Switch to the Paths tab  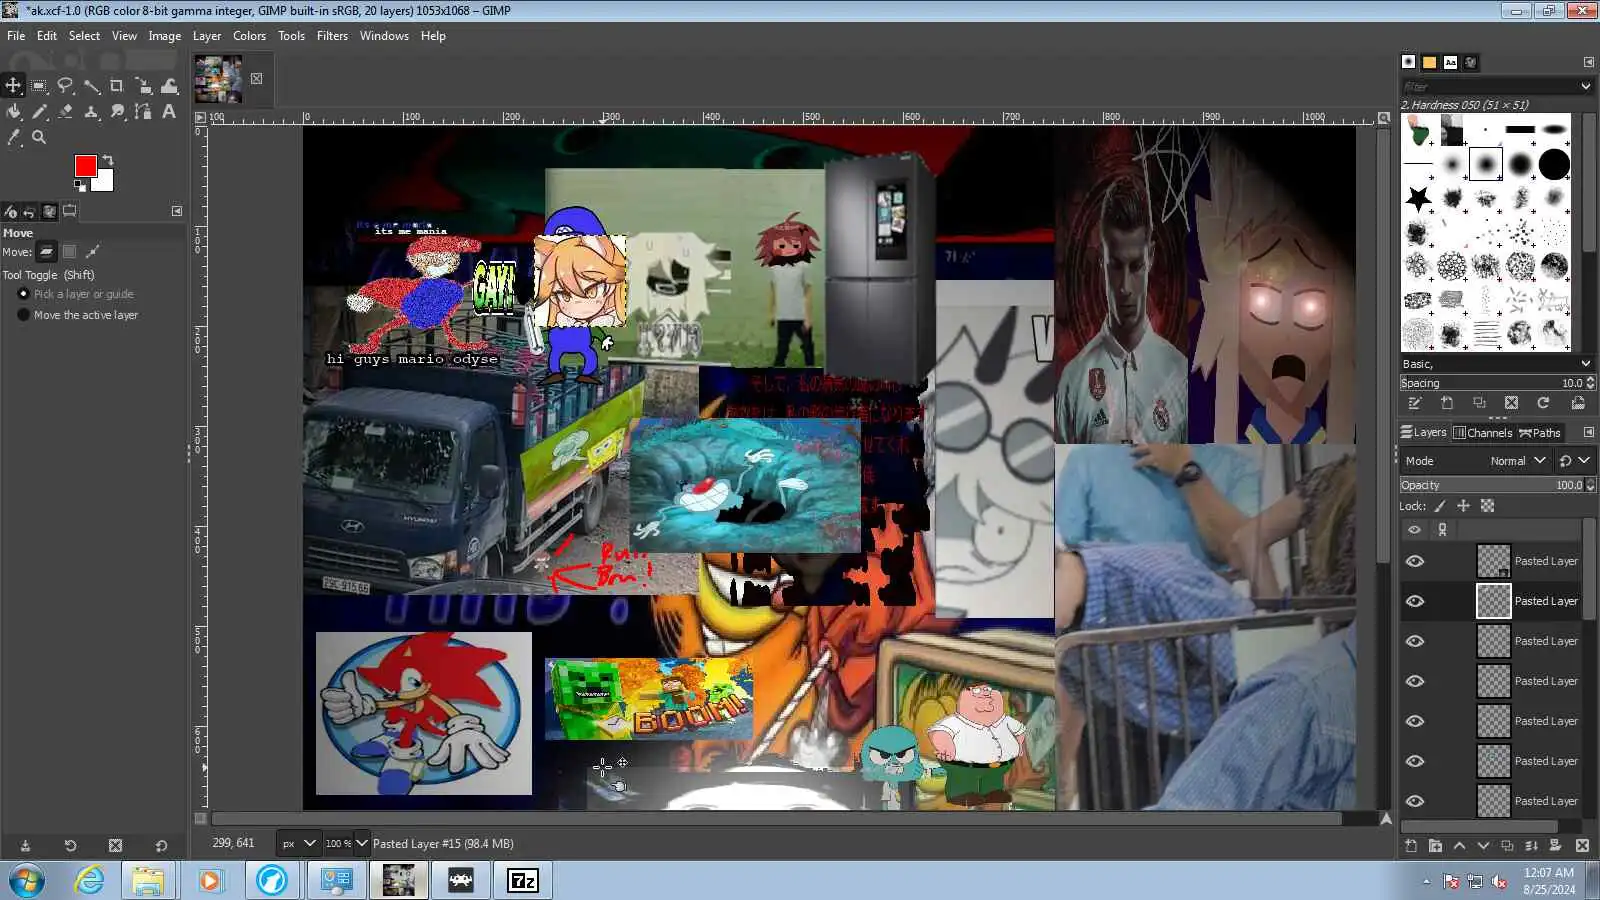point(1540,433)
